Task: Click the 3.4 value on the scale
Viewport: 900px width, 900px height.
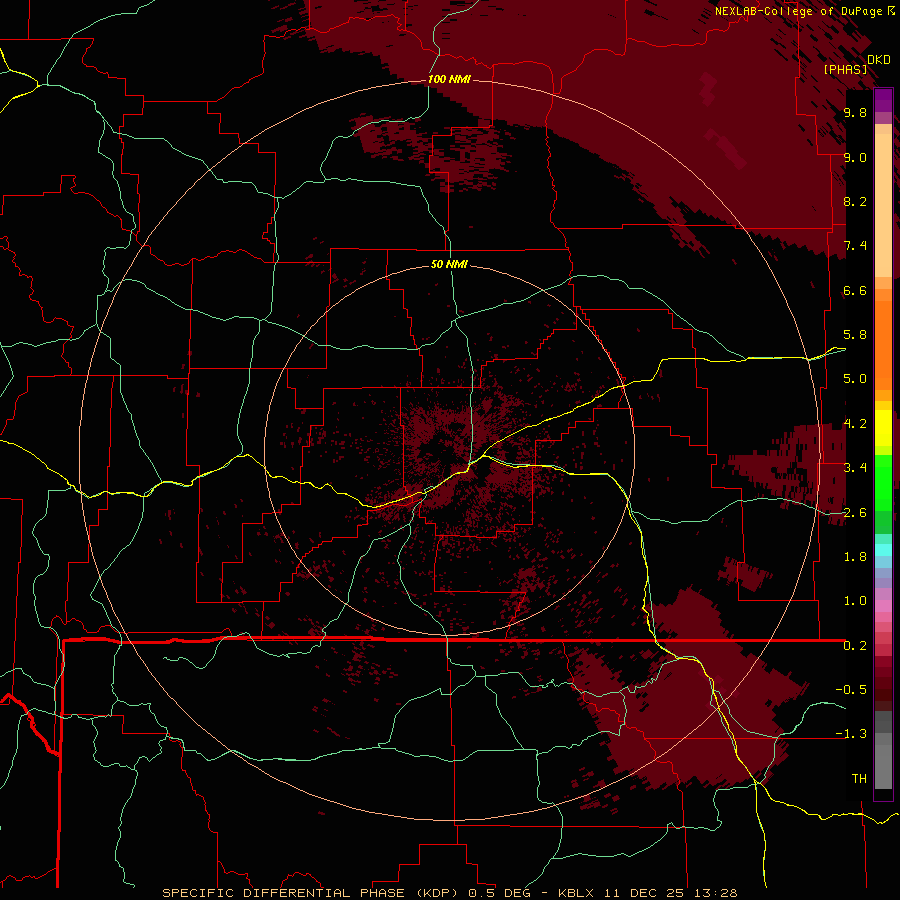Action: point(855,468)
